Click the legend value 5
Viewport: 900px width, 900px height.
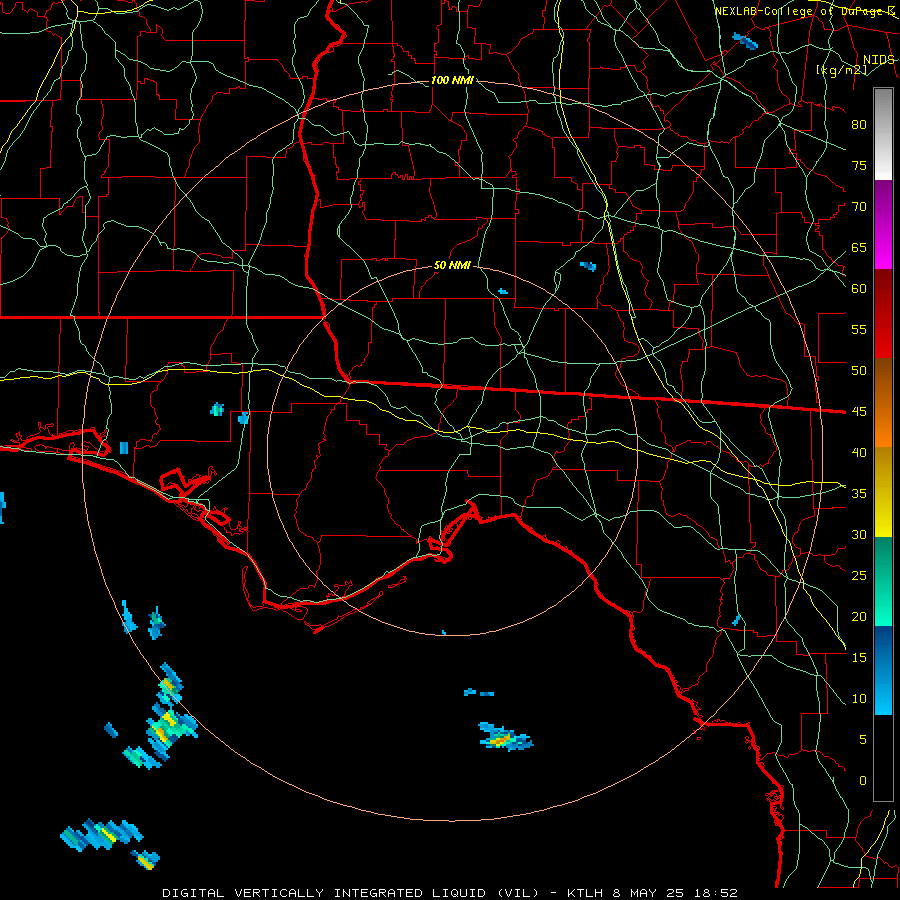point(863,739)
